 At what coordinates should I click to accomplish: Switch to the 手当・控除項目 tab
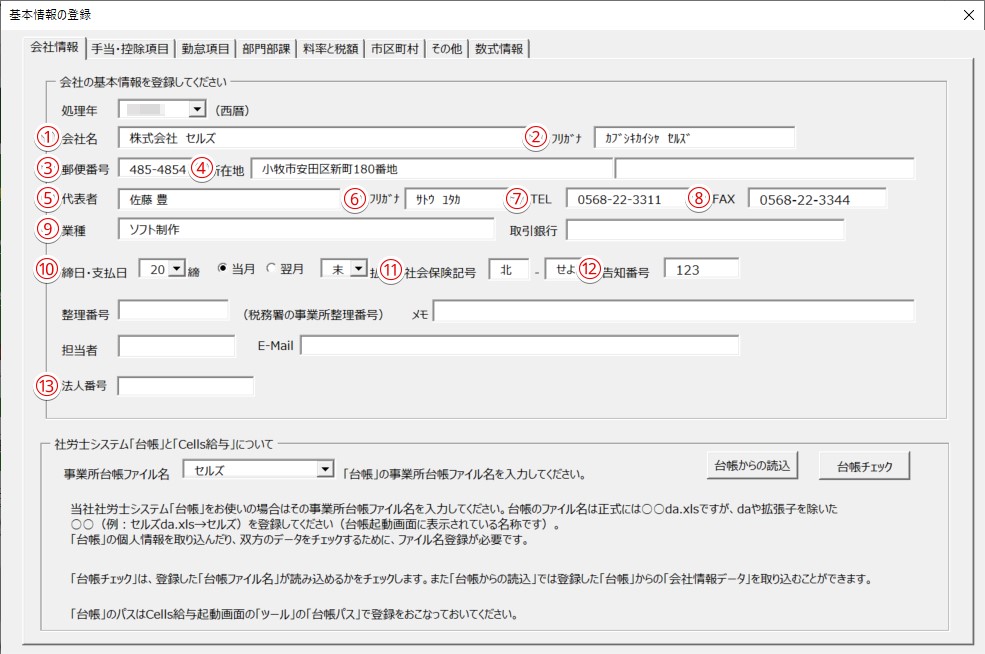click(x=130, y=48)
